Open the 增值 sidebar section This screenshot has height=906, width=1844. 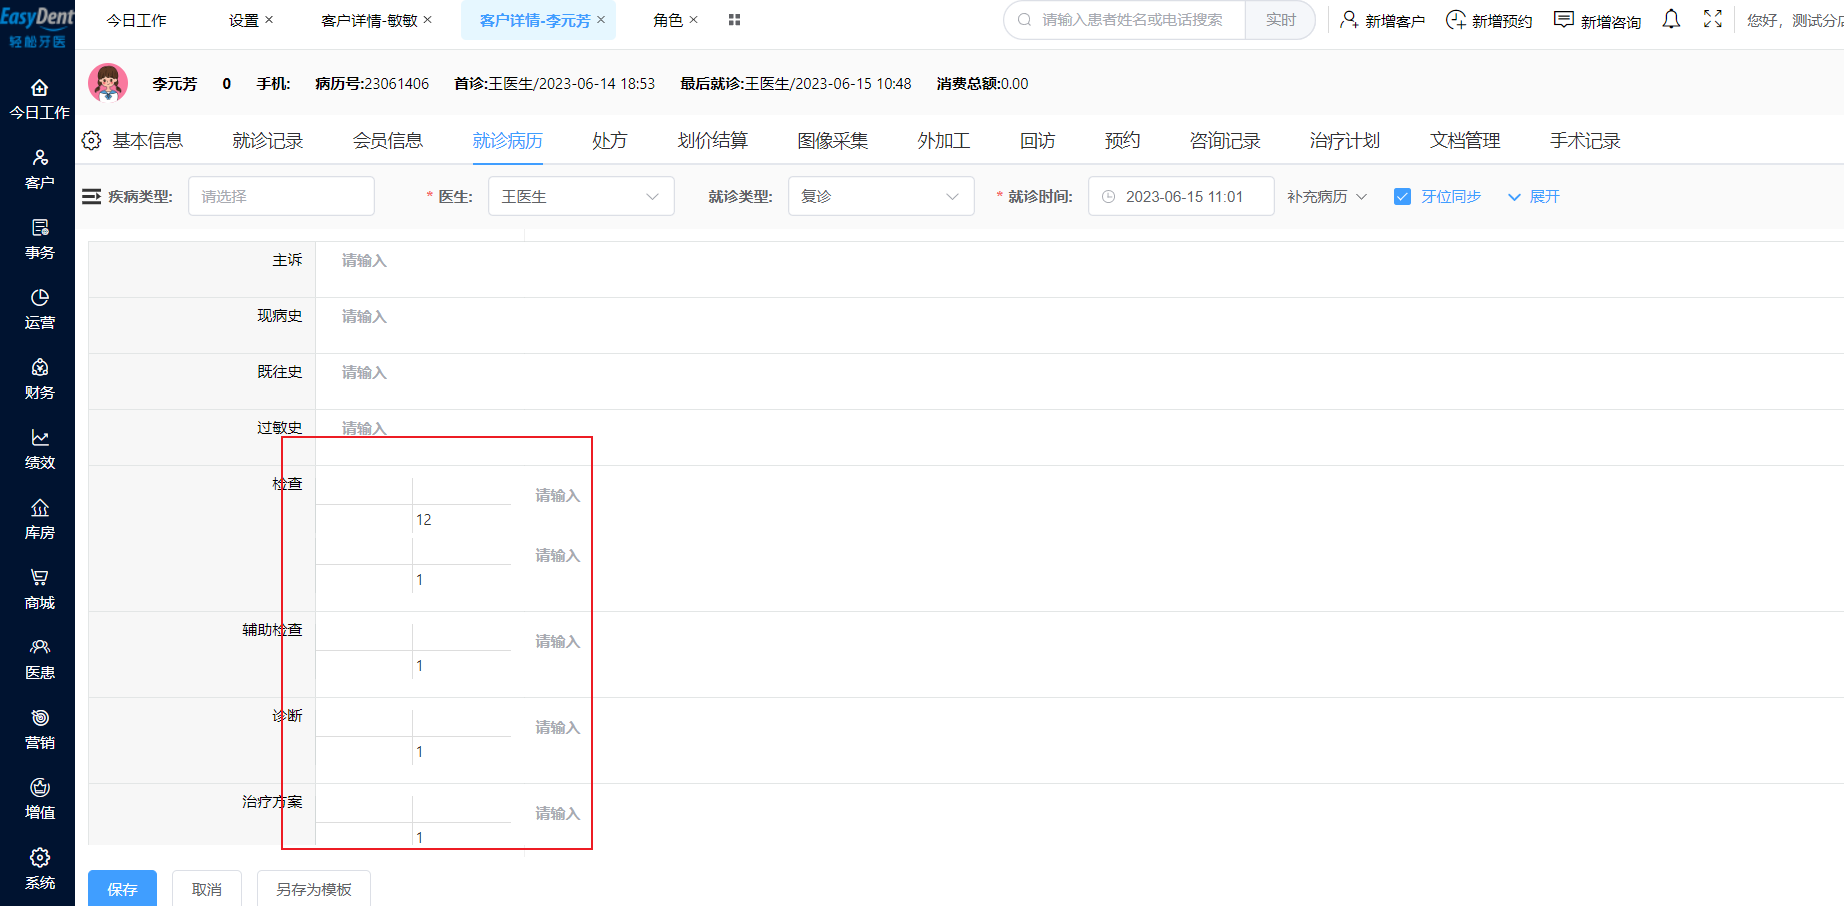pyautogui.click(x=39, y=800)
